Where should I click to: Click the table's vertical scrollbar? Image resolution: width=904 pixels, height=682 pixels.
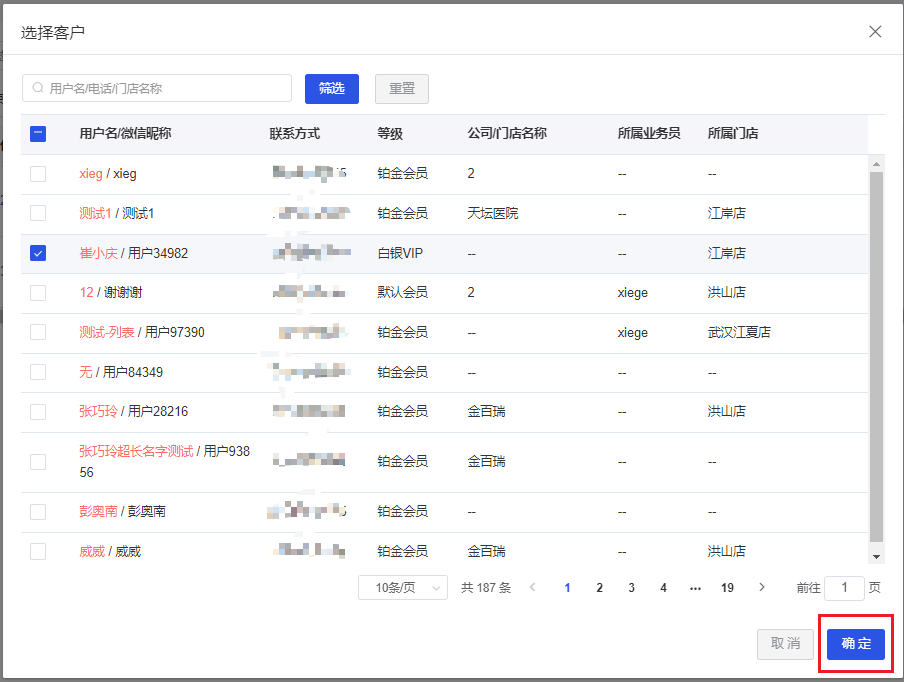879,350
